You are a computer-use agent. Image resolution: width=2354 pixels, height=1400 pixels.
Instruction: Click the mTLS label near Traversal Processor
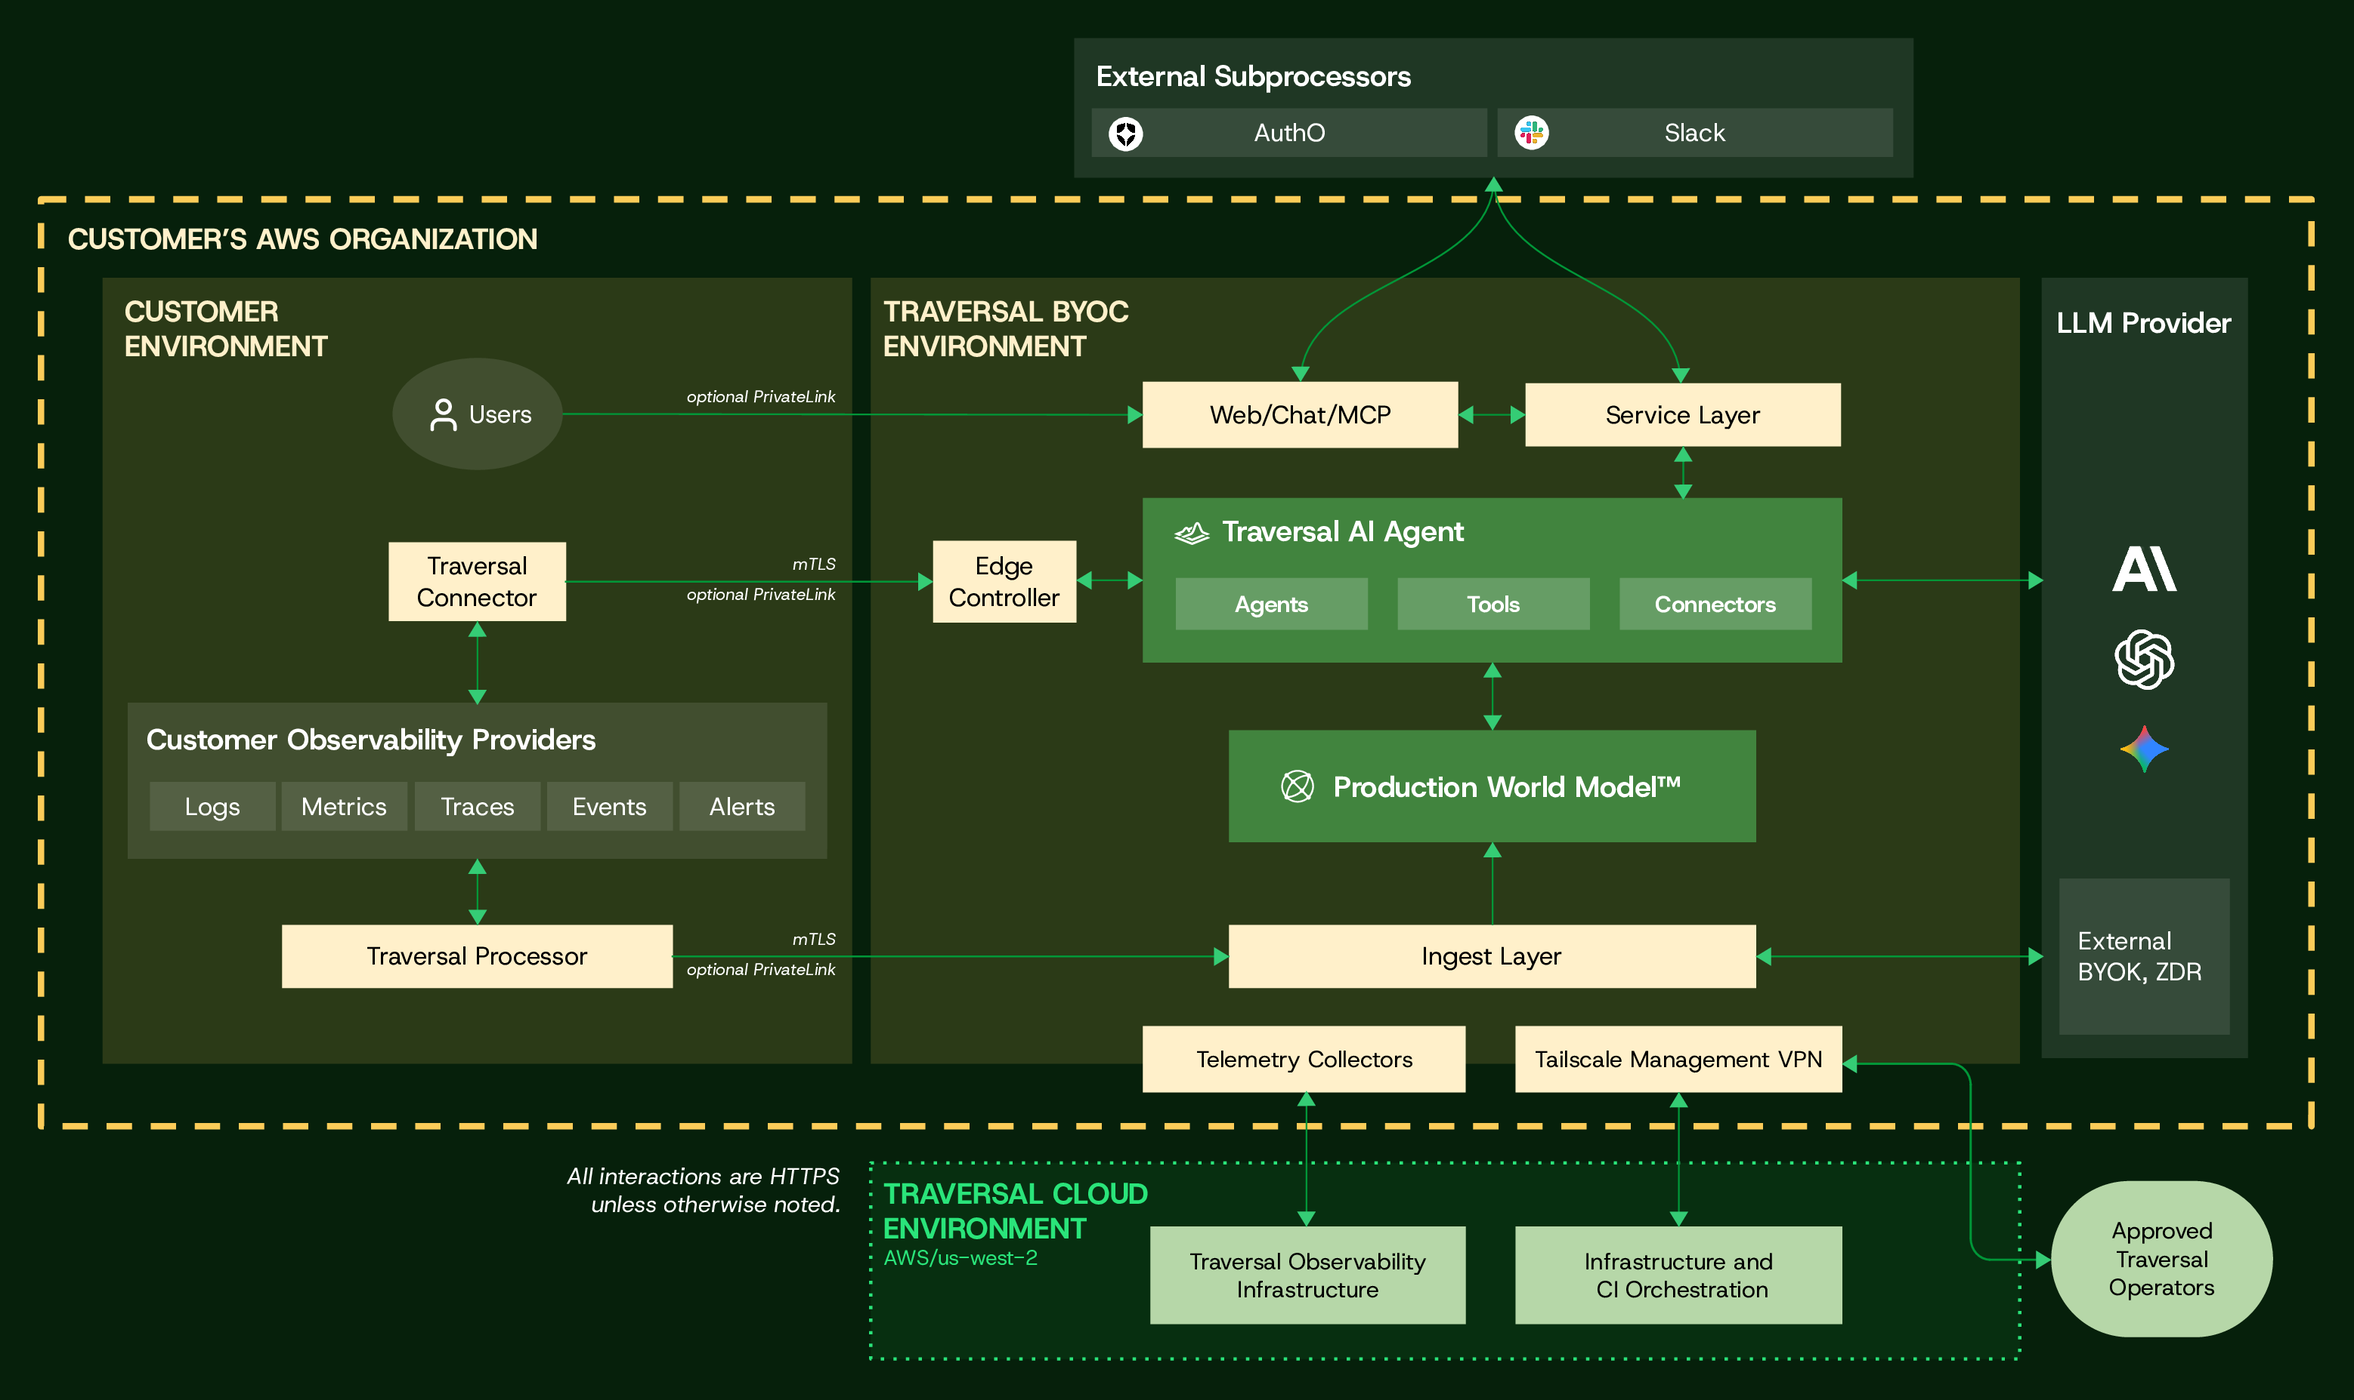[x=814, y=939]
